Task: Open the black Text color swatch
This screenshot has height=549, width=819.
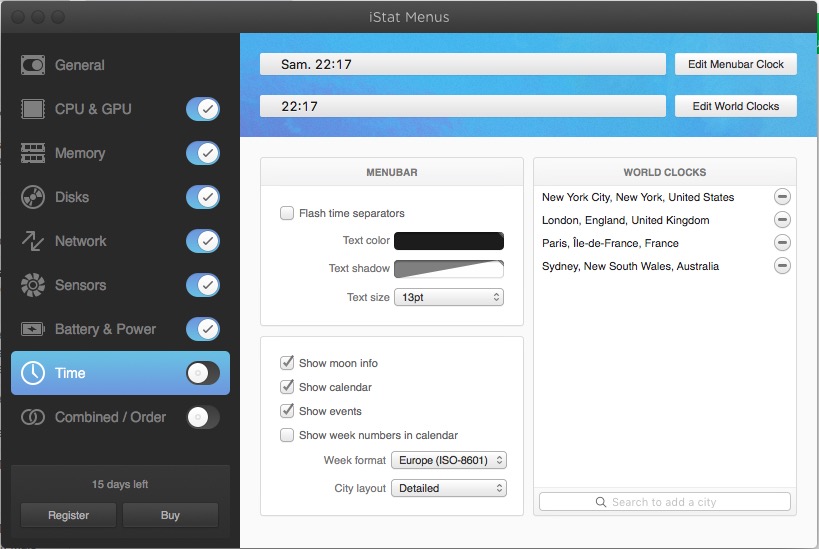Action: (449, 241)
